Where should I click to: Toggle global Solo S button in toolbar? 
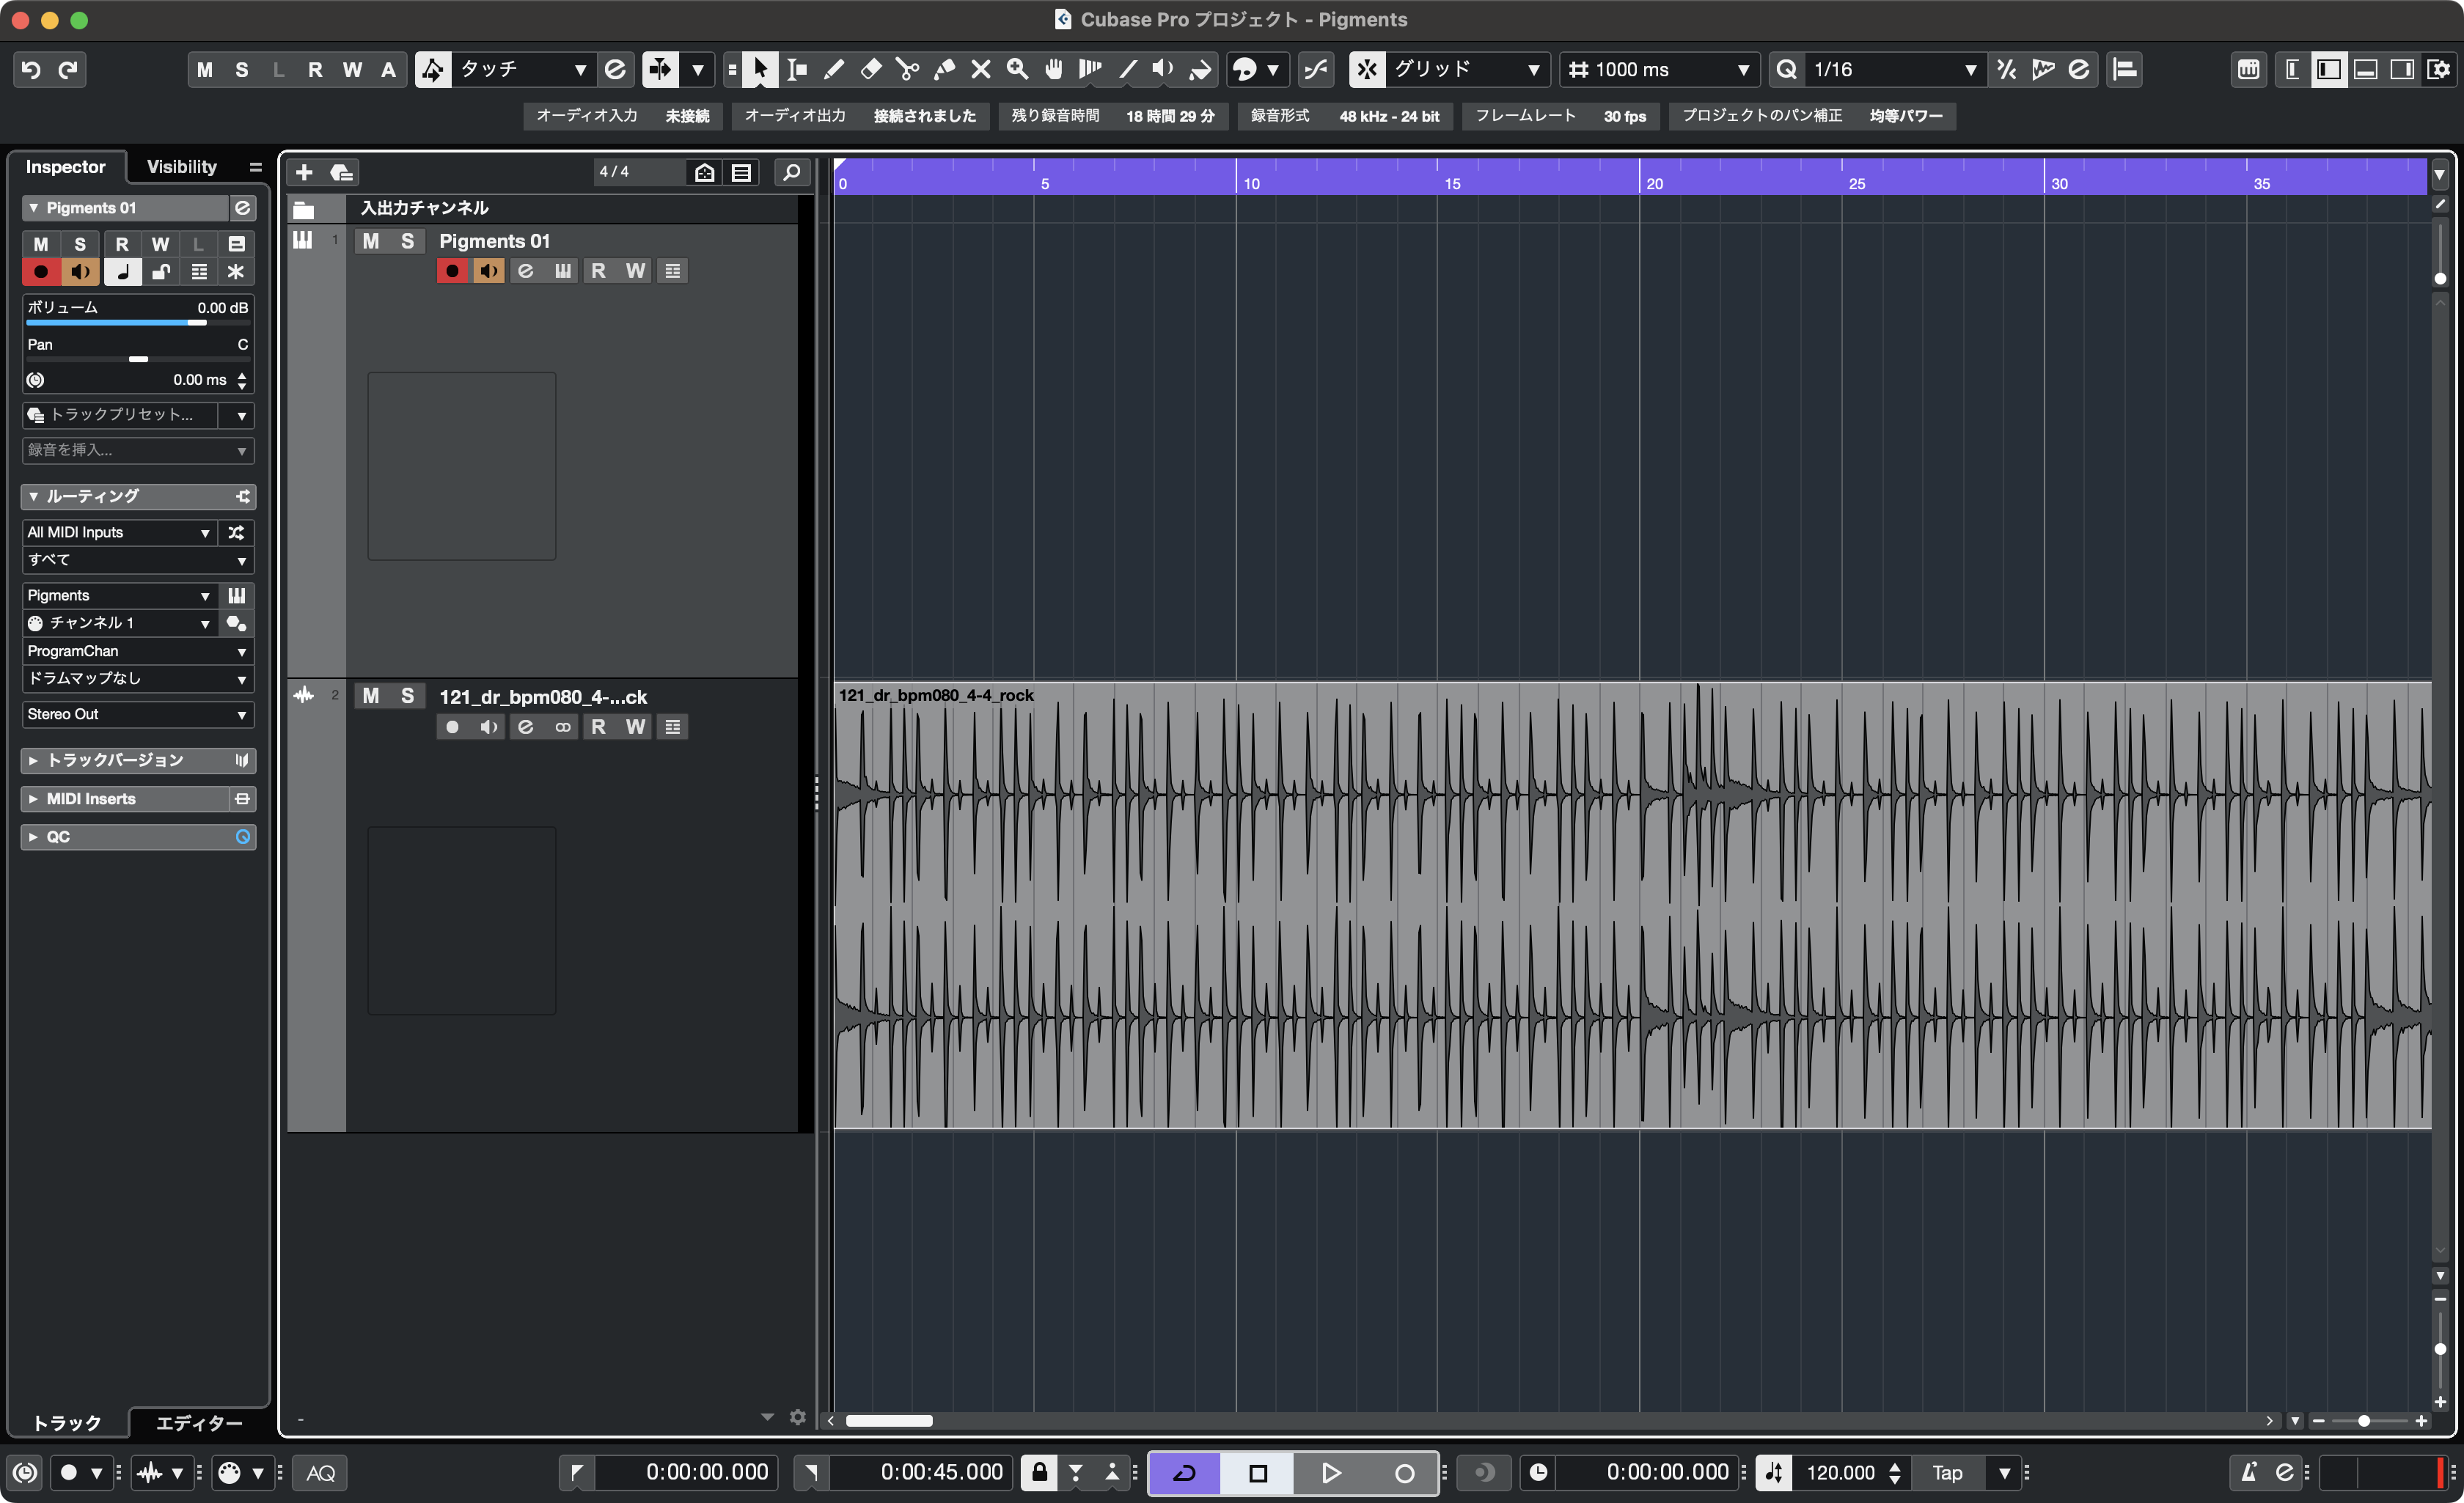coord(242,69)
